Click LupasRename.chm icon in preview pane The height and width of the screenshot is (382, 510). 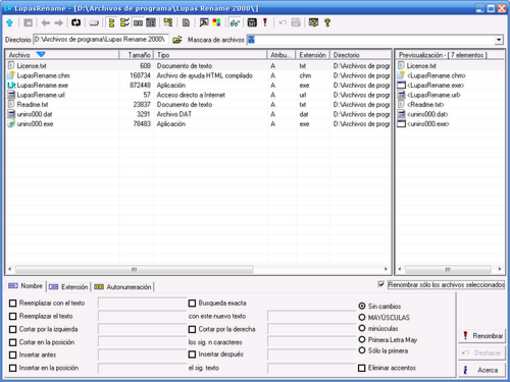(x=401, y=75)
